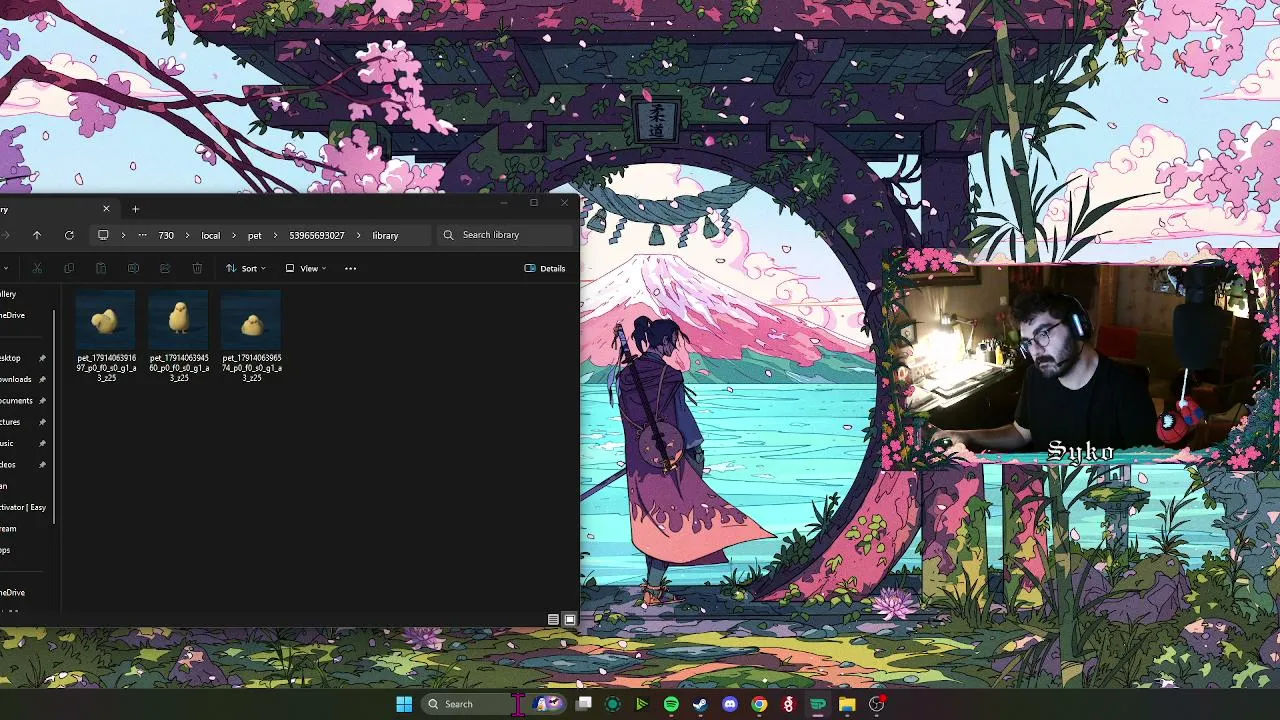Expand the Sort dropdown

246,268
